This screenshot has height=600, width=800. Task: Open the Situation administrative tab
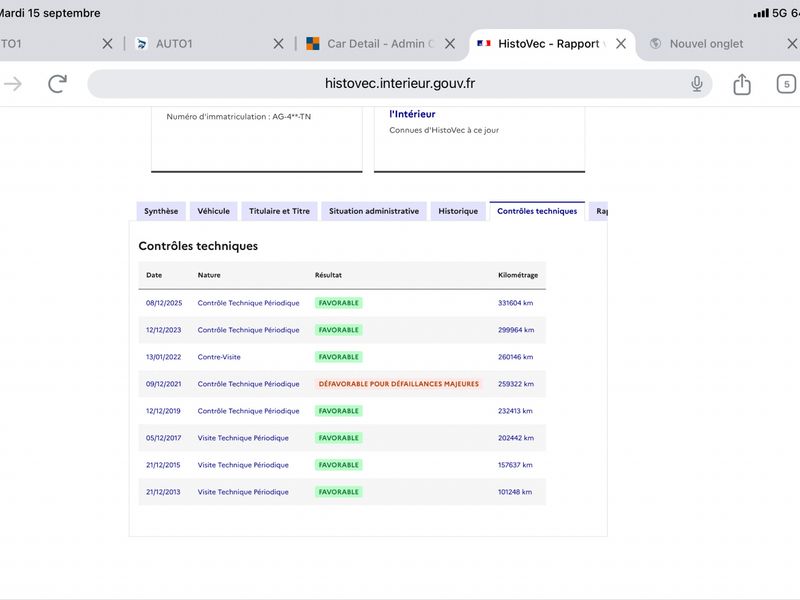coord(373,211)
